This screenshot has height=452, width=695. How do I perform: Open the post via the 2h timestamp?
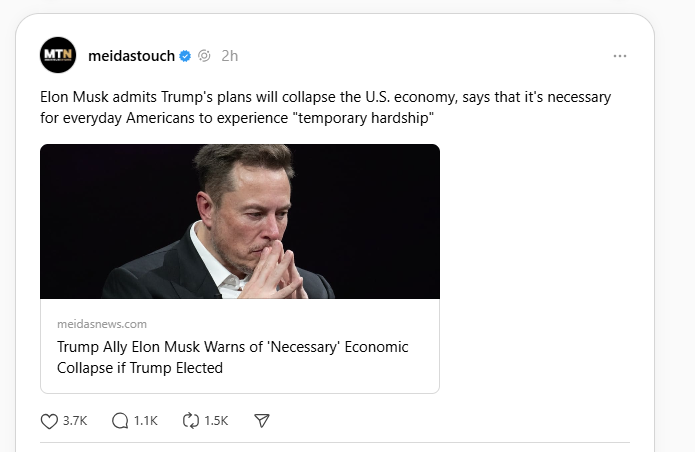230,55
